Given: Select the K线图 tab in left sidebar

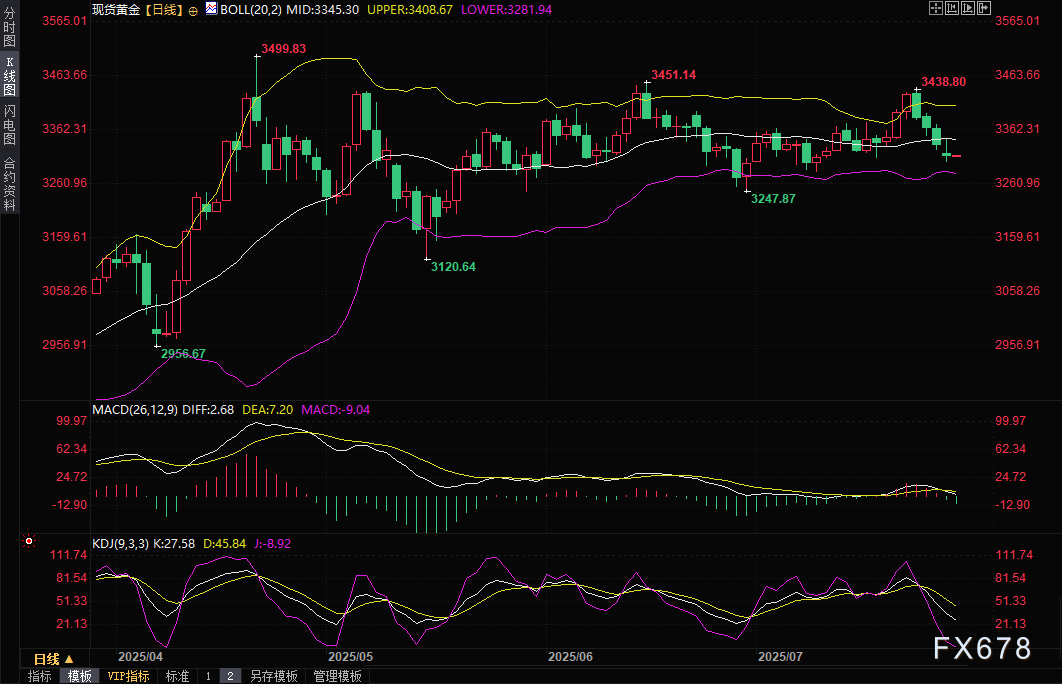Looking at the screenshot, I should coord(9,75).
